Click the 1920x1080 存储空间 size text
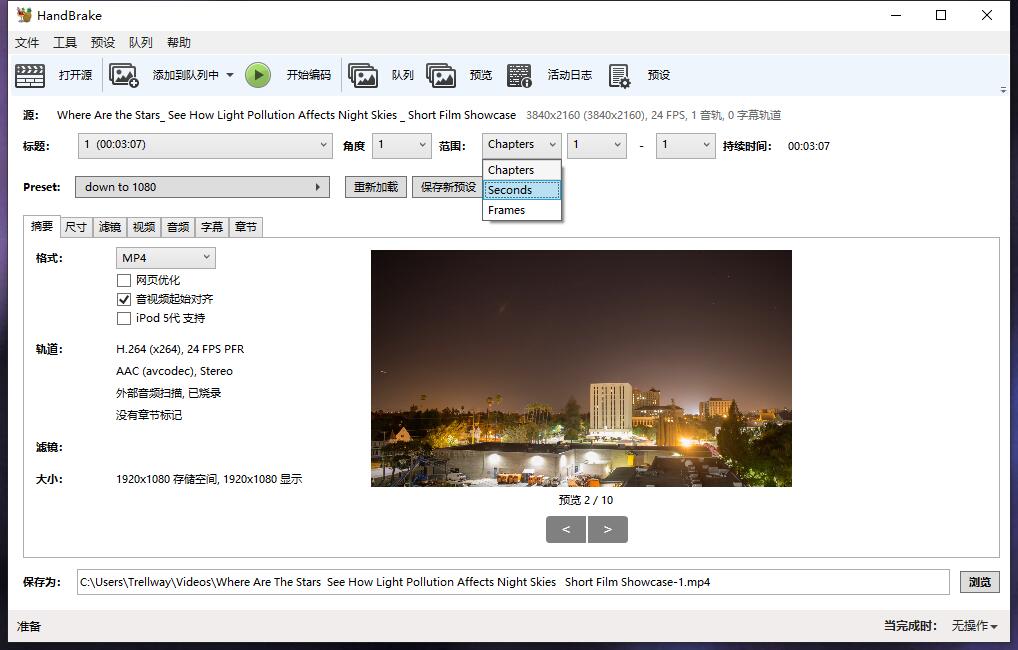 coord(209,479)
